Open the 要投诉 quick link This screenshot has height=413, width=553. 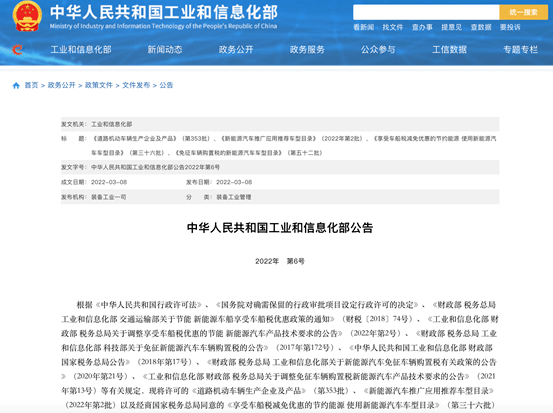(x=510, y=27)
